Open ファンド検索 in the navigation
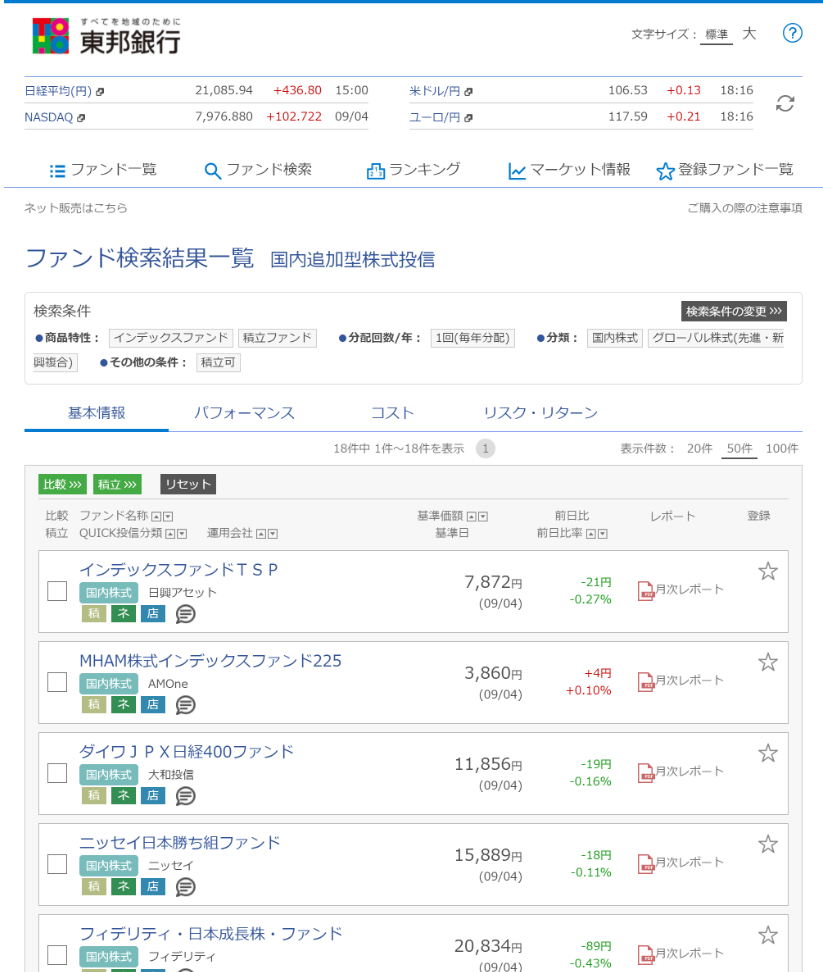Screen dimensions: 823x972 pos(258,170)
